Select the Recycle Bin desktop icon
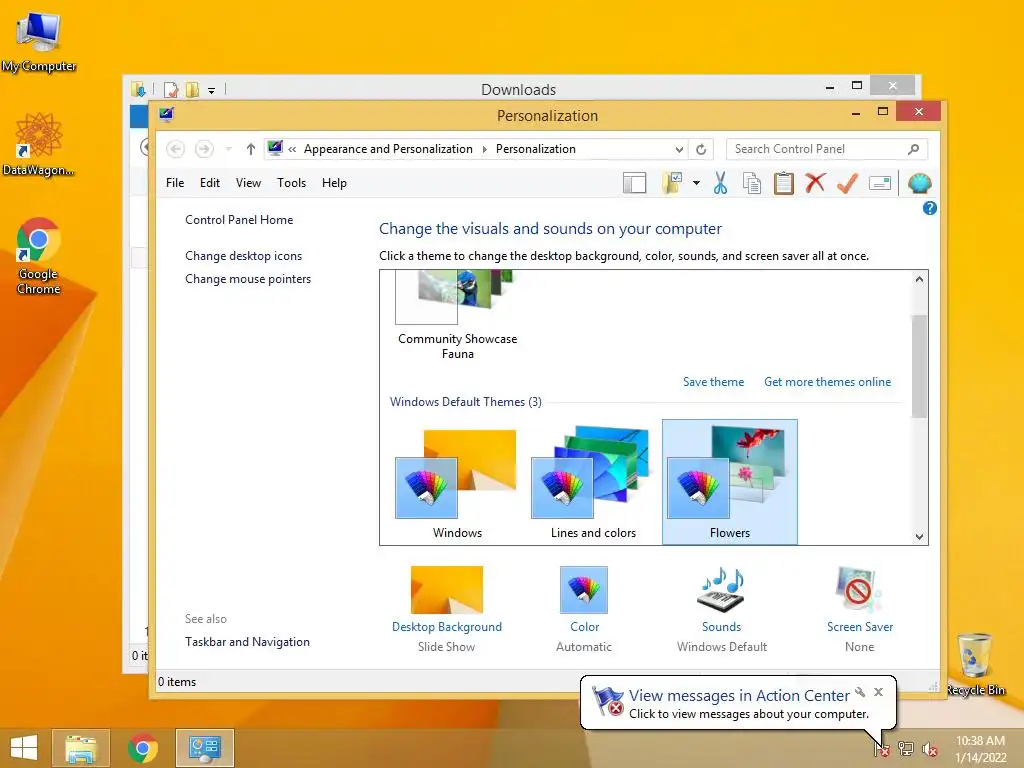This screenshot has width=1024, height=768. (x=975, y=664)
